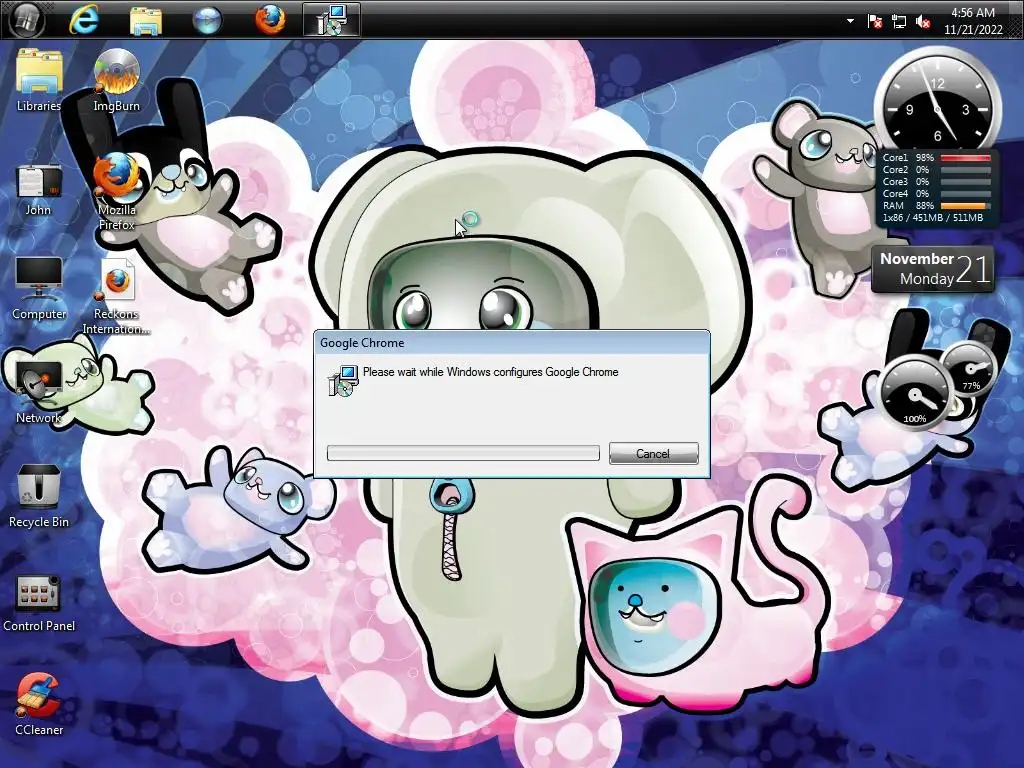Screen dimensions: 1024x768
Task: Click the Core2 0% row
Action: [937, 169]
